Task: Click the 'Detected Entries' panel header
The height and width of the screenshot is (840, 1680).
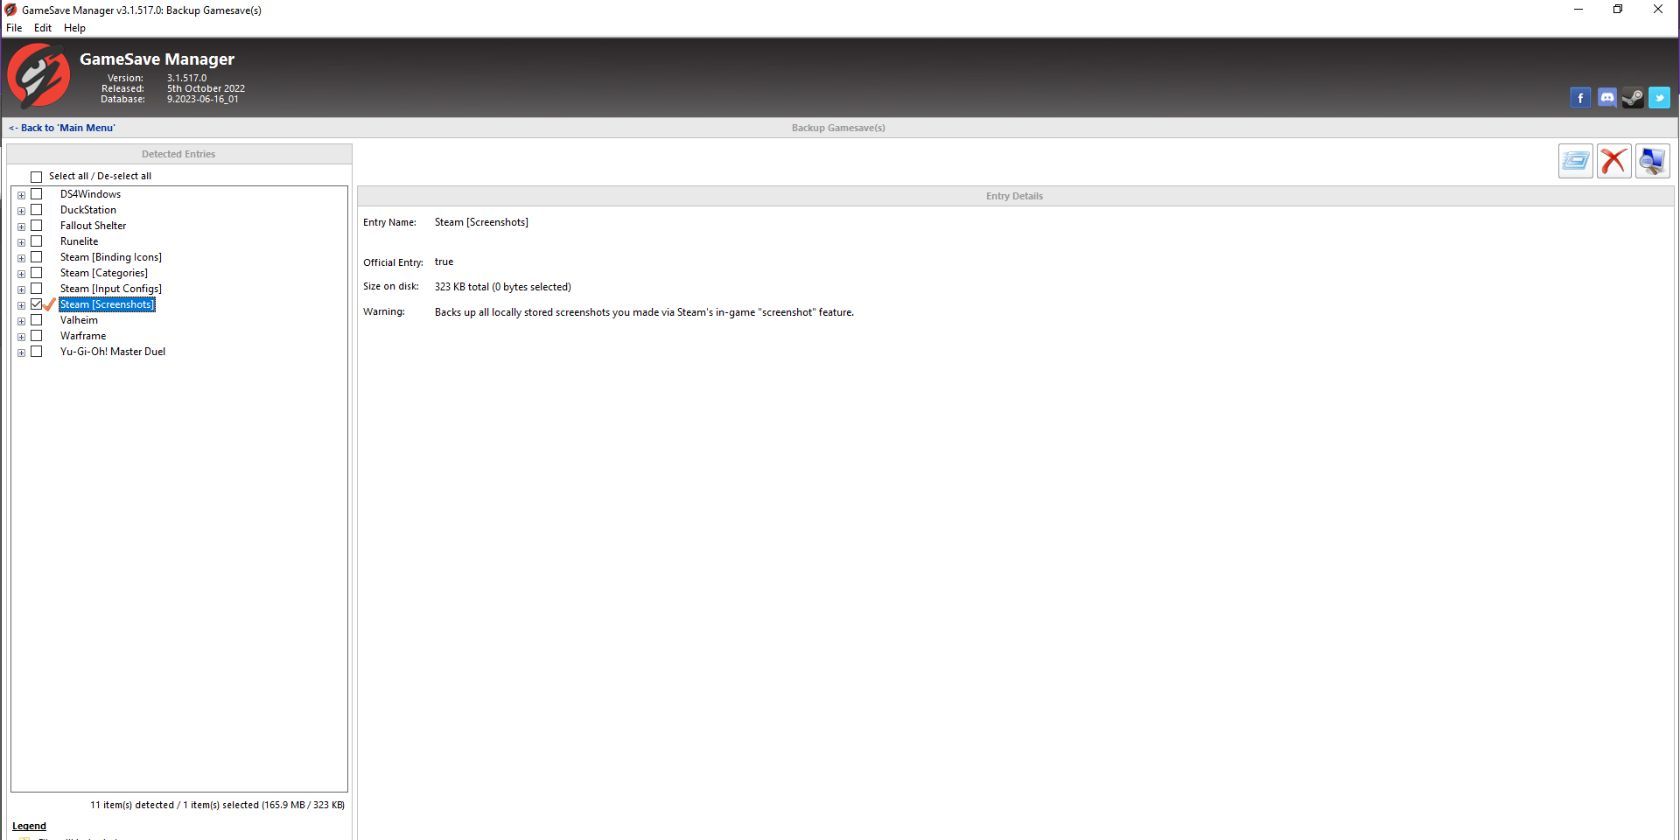Action: [x=179, y=154]
